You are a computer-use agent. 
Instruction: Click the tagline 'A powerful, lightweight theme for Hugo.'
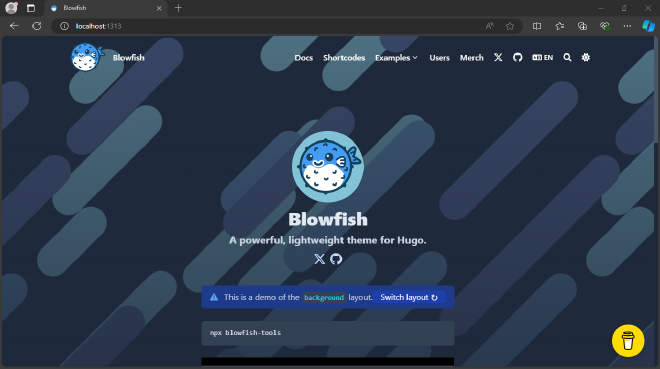327,240
